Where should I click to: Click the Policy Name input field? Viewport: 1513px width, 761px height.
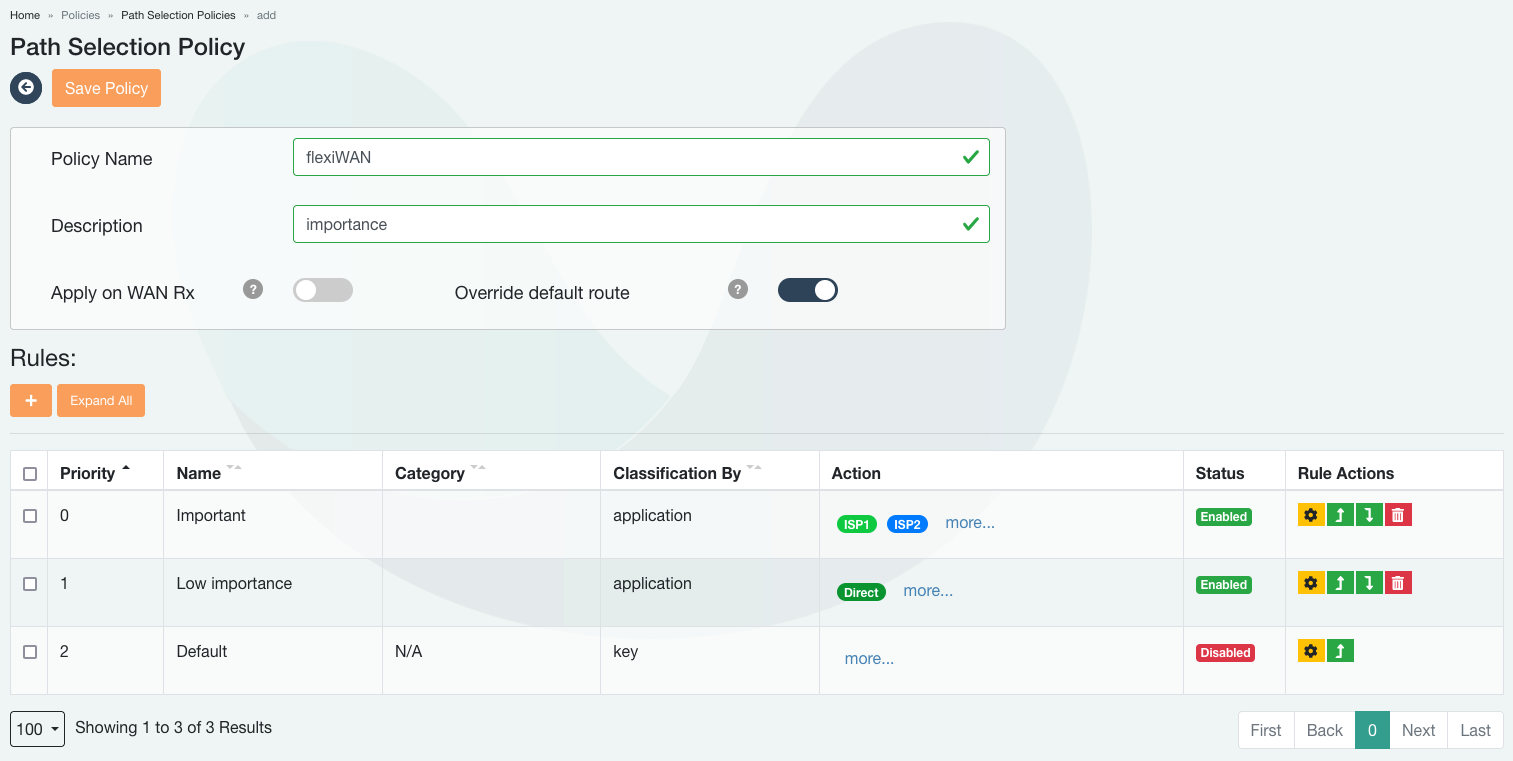pos(641,157)
